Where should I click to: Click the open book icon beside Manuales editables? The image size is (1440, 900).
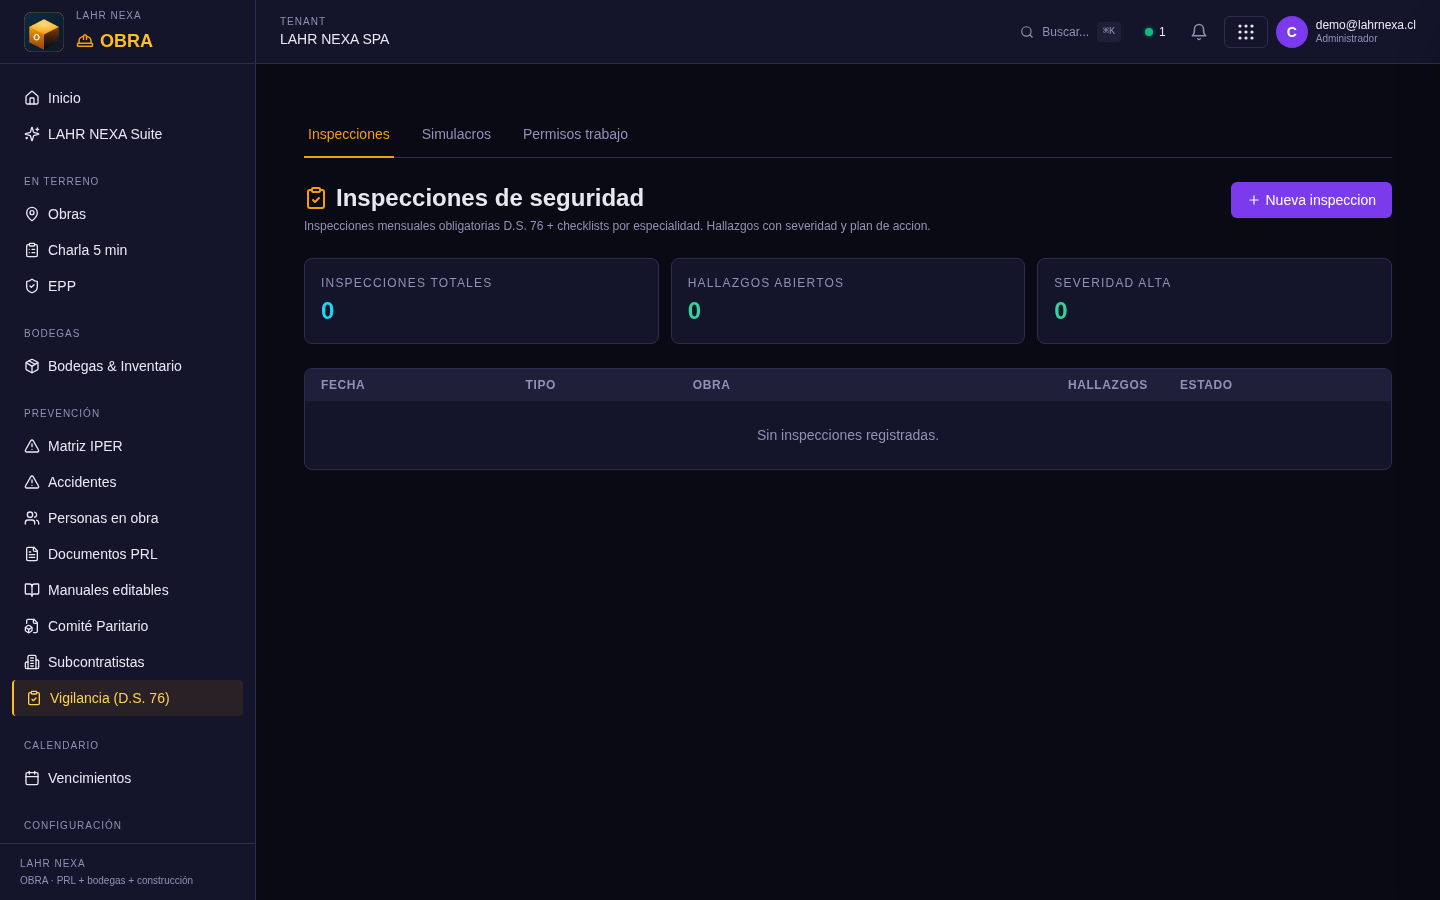point(32,590)
